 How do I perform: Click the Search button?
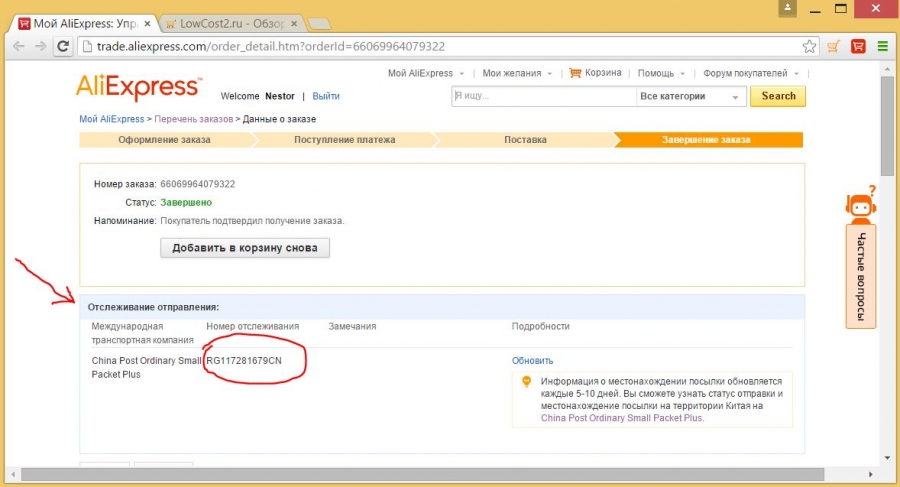(778, 96)
